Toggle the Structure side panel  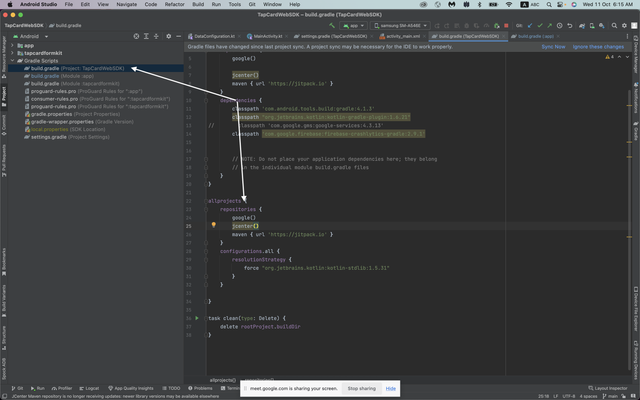(4, 337)
